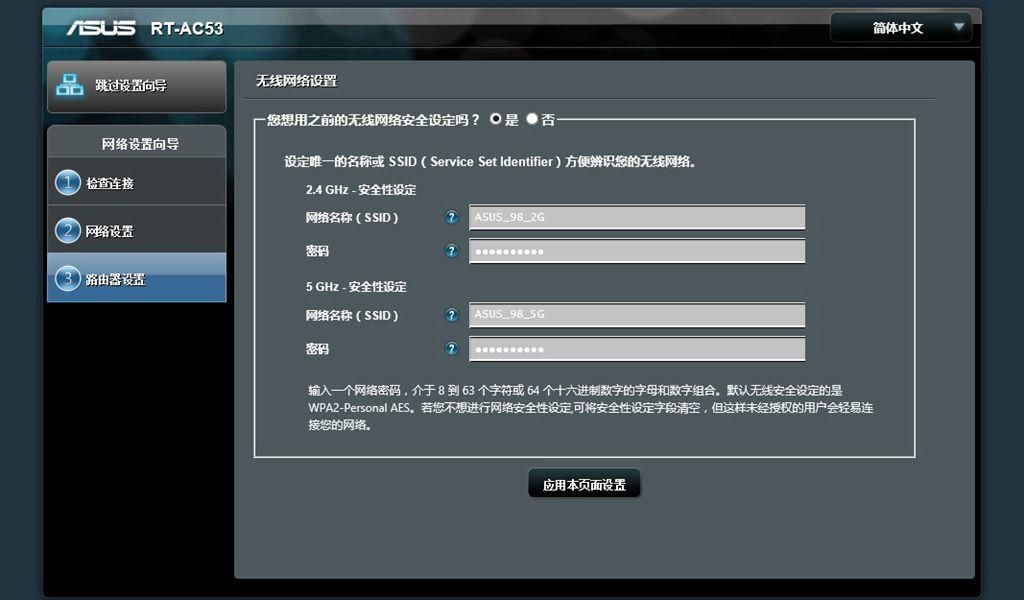
Task: Select the 是 (Yes) radio button
Action: [x=496, y=119]
